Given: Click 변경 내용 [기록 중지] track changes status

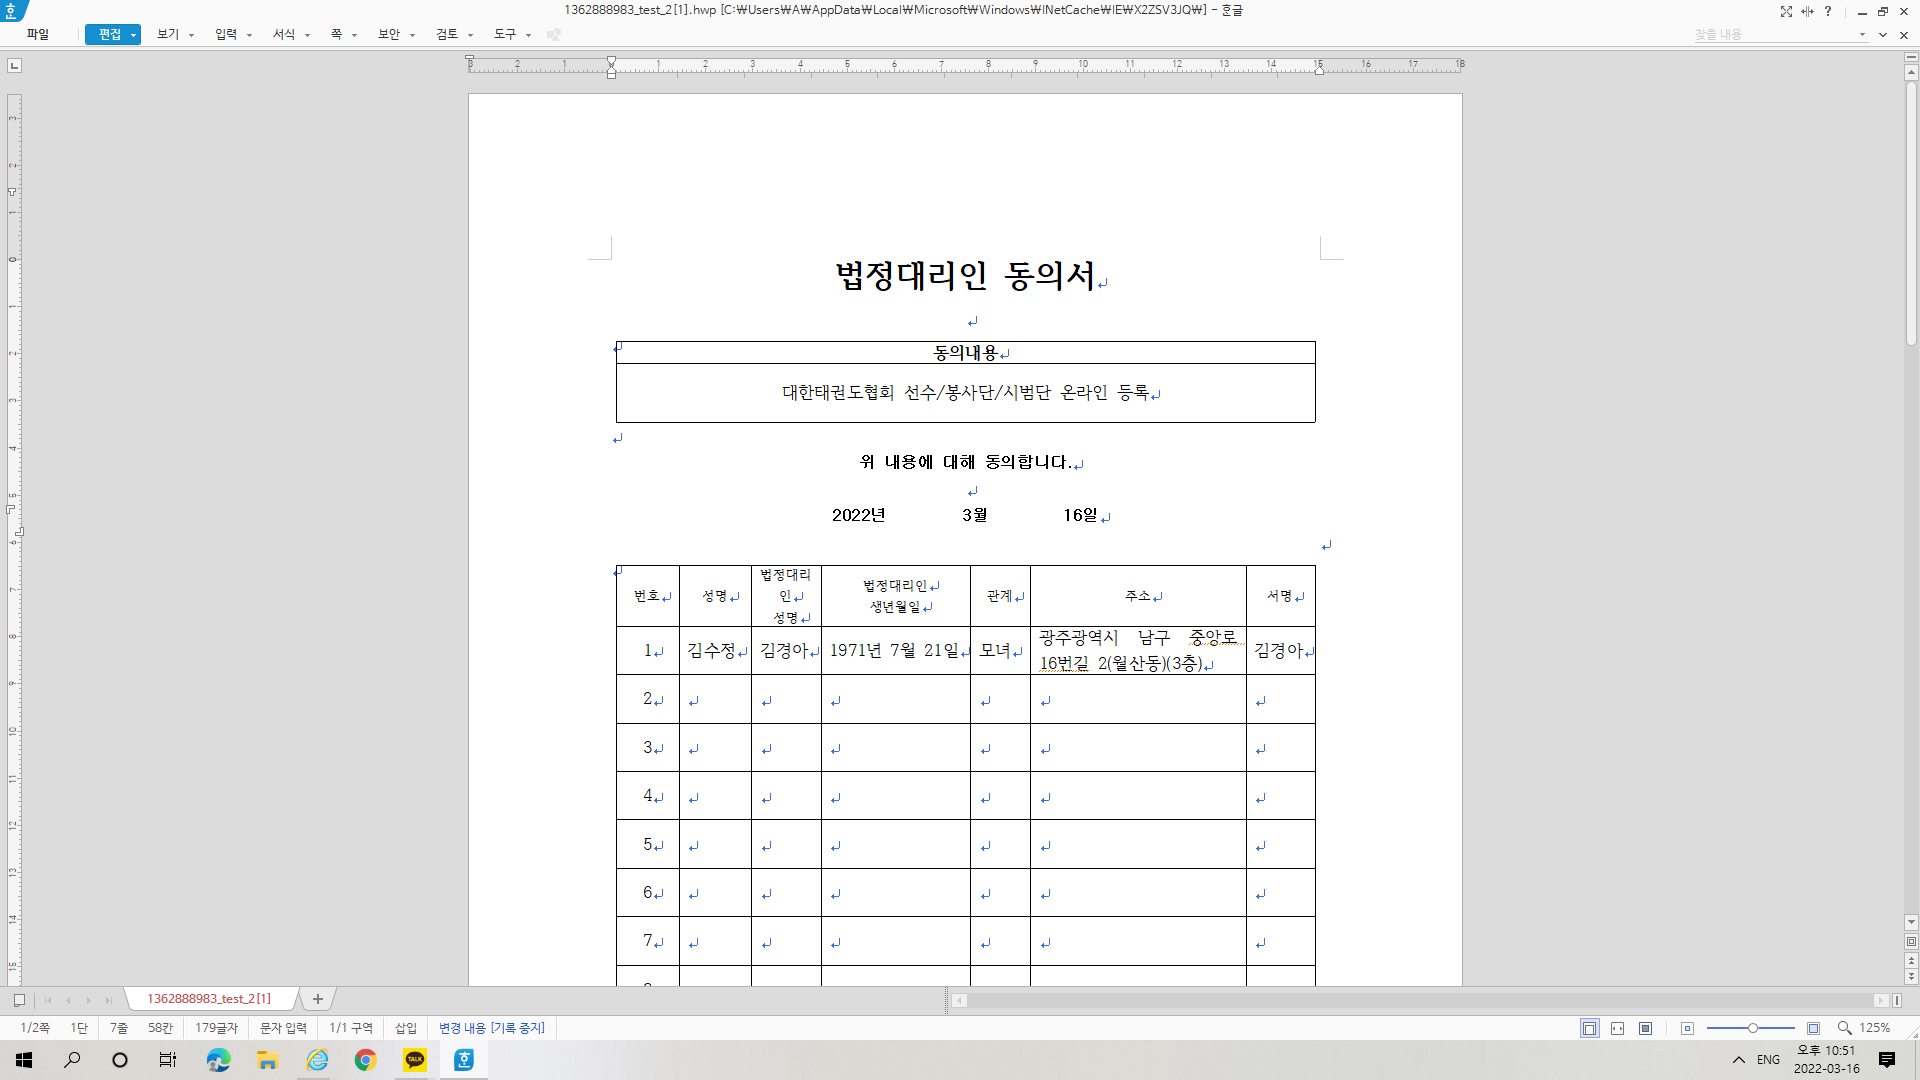Looking at the screenshot, I should point(492,1028).
